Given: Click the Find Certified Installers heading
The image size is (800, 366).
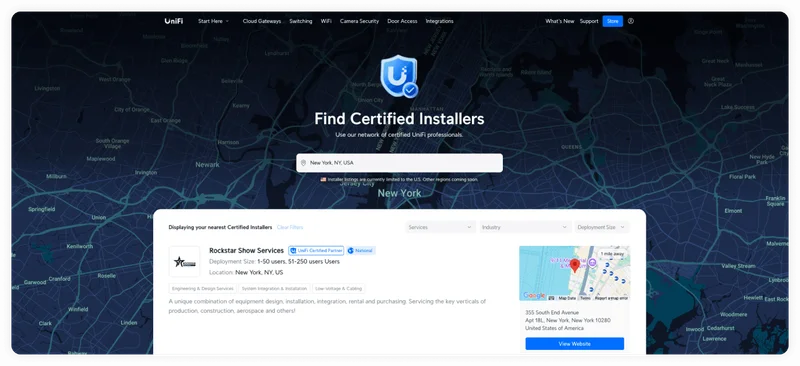Looking at the screenshot, I should coord(399,119).
